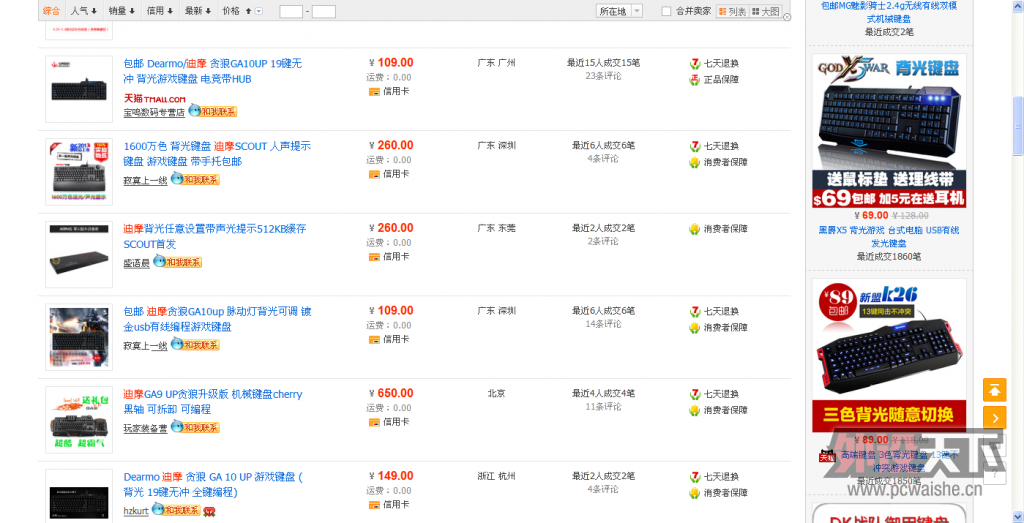Screen dimensions: 1024x523
Task: Sort results by 信用
Action: tap(159, 10)
